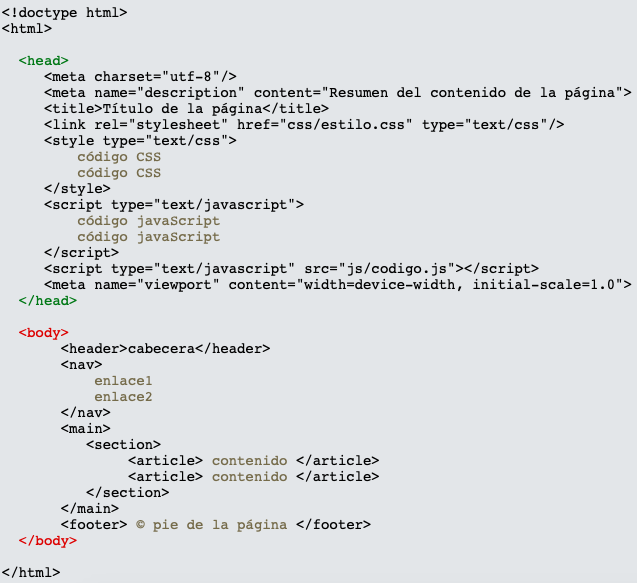
Task: Click the enlace1 placeholder text
Action: point(123,381)
